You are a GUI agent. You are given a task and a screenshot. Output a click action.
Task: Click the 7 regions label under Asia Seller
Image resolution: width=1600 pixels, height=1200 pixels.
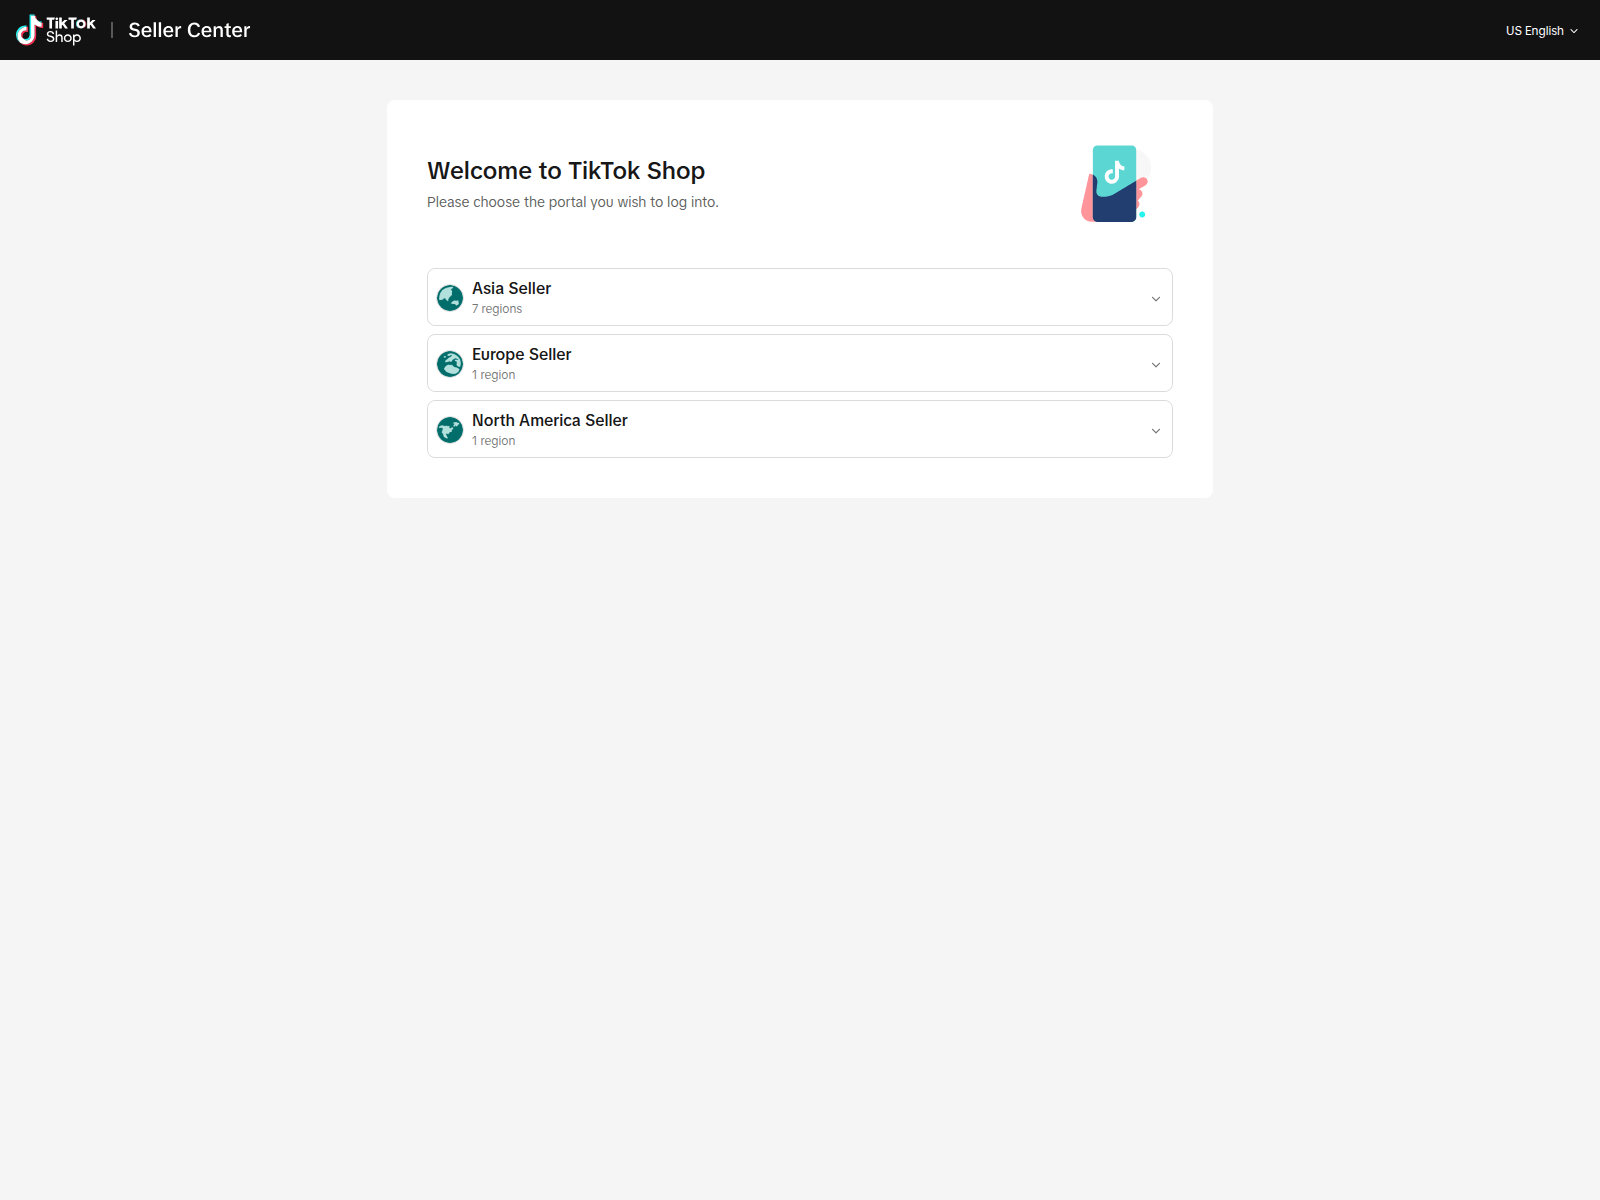pyautogui.click(x=496, y=309)
